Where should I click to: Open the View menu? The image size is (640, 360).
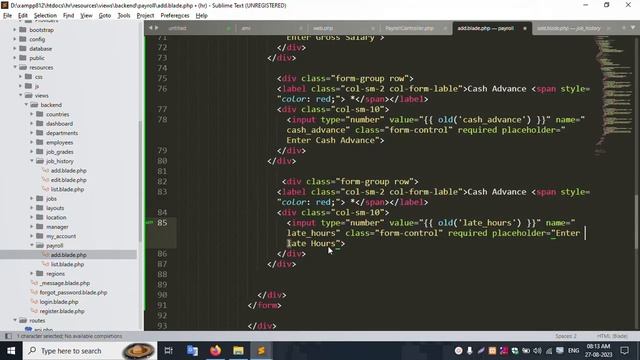pos(86,16)
